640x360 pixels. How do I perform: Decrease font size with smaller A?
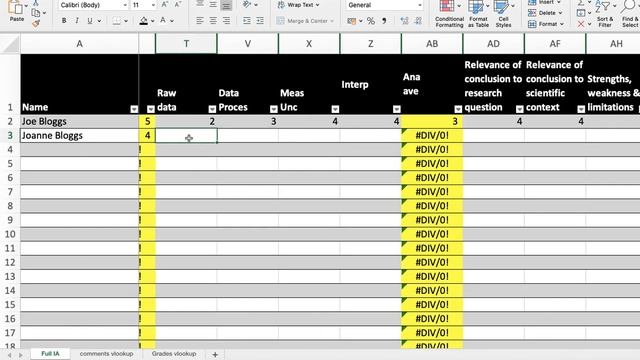click(178, 5)
